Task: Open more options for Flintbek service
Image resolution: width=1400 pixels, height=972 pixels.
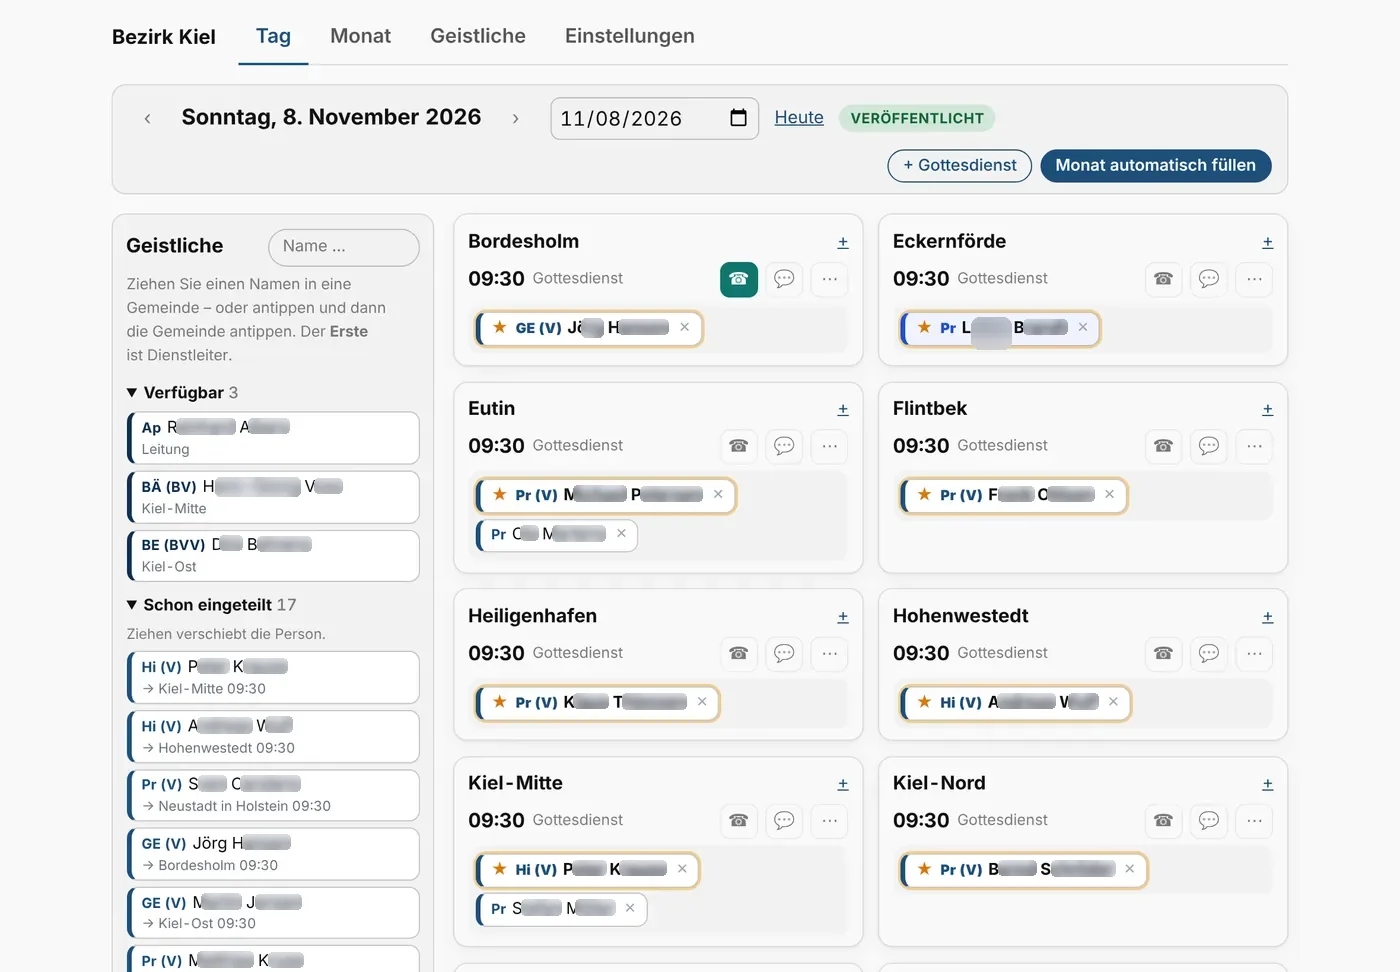Action: pyautogui.click(x=1255, y=446)
